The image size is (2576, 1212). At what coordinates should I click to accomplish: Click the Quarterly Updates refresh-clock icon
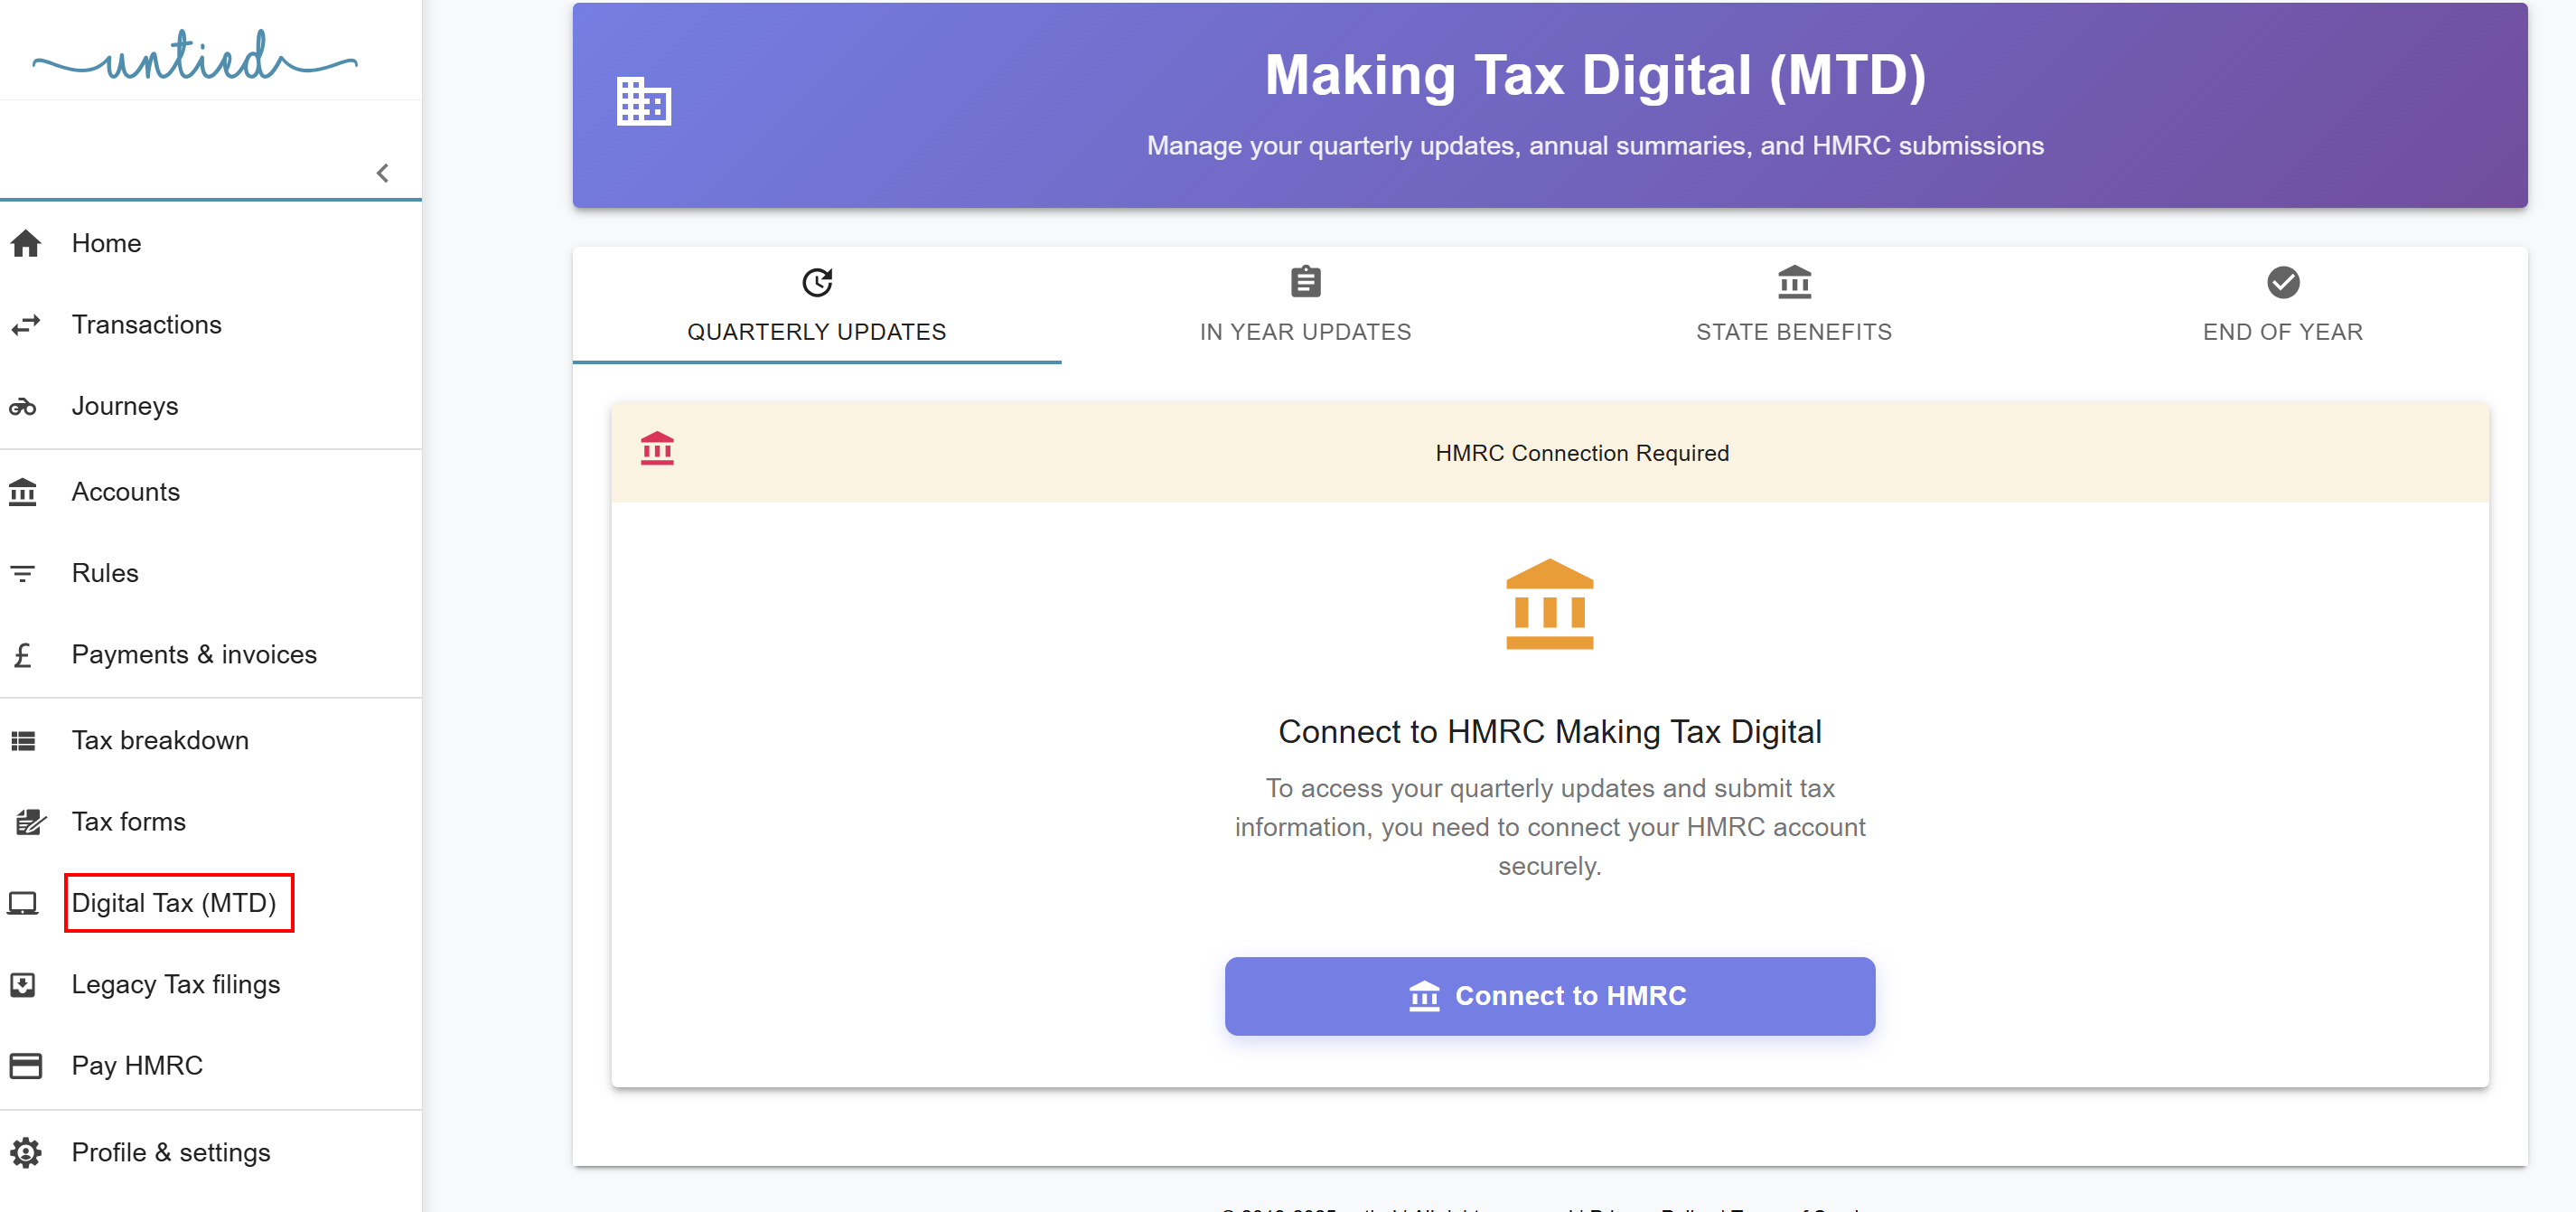pyautogui.click(x=817, y=283)
